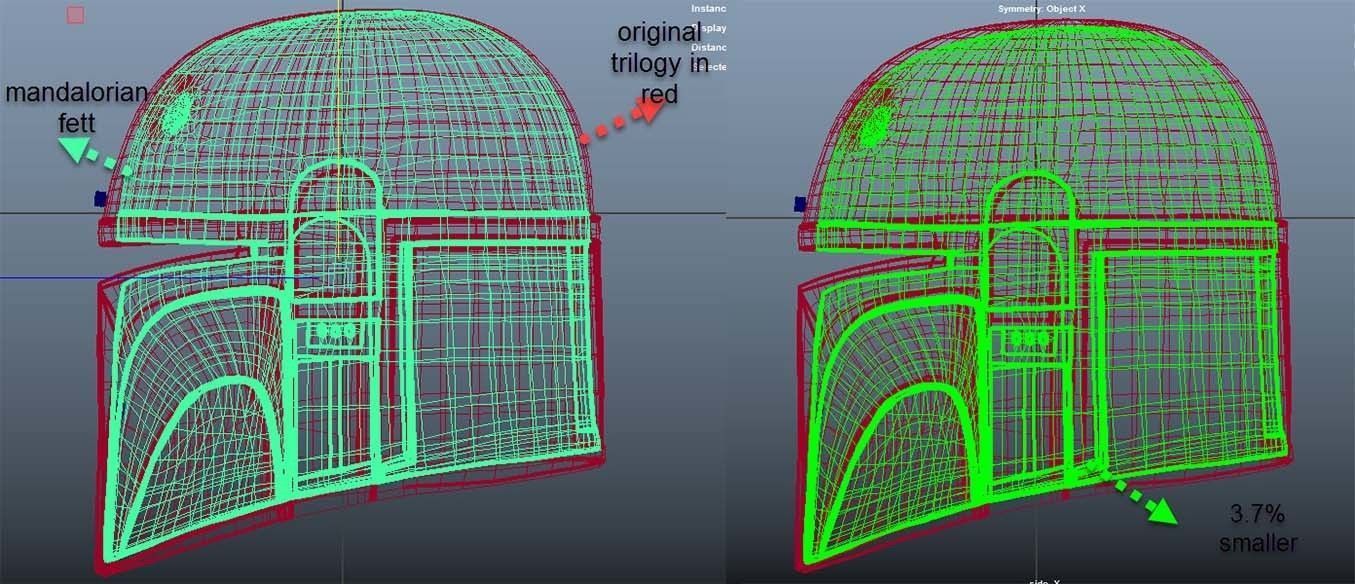
Task: Select the dark blue locator beside left helmet
Action: pos(100,198)
